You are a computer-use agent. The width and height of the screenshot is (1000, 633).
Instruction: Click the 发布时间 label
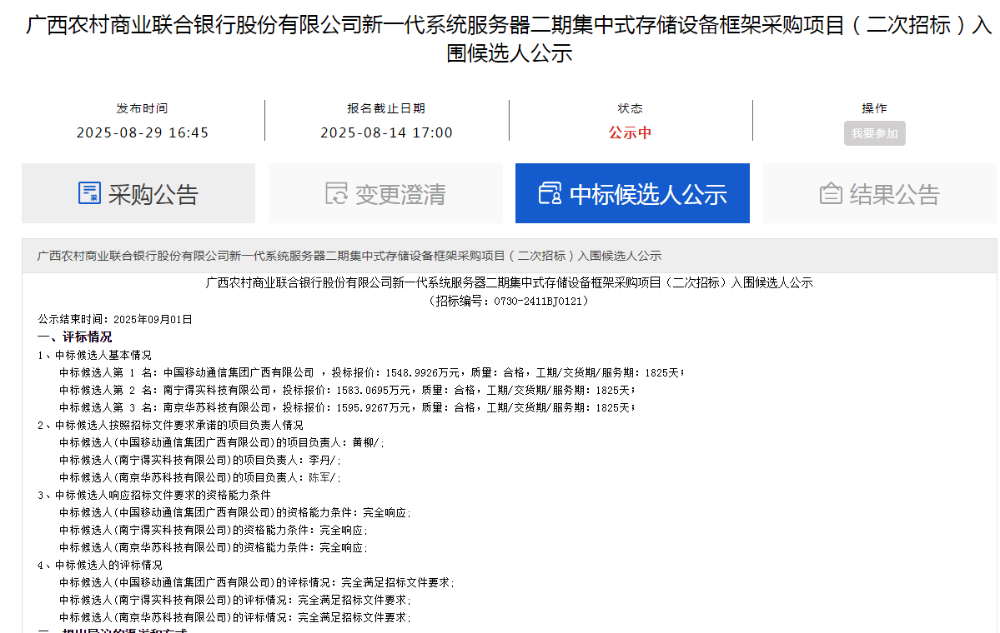[x=142, y=108]
